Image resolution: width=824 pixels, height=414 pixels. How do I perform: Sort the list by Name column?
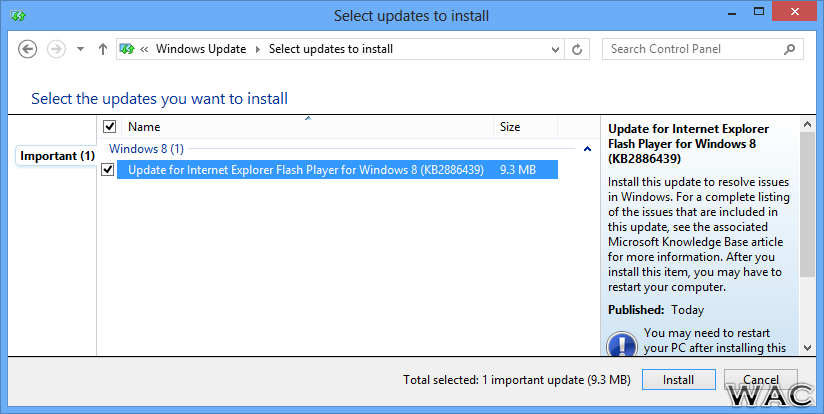tap(308, 127)
